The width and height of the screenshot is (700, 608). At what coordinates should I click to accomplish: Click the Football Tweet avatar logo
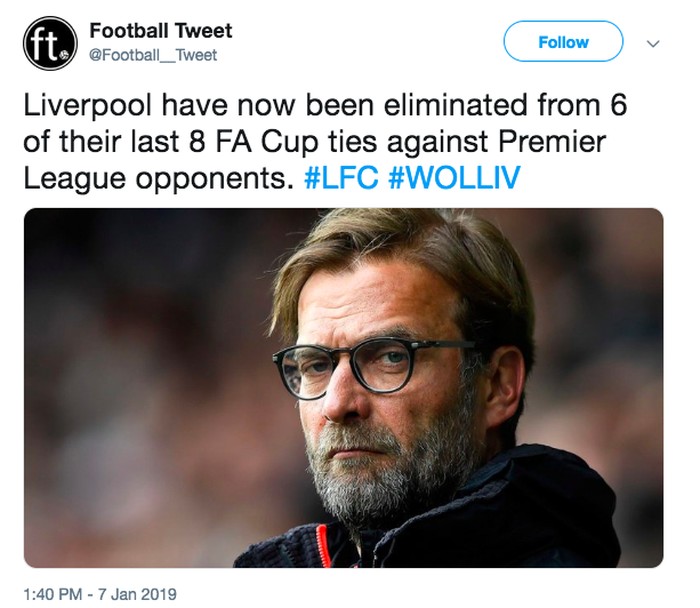(x=50, y=44)
